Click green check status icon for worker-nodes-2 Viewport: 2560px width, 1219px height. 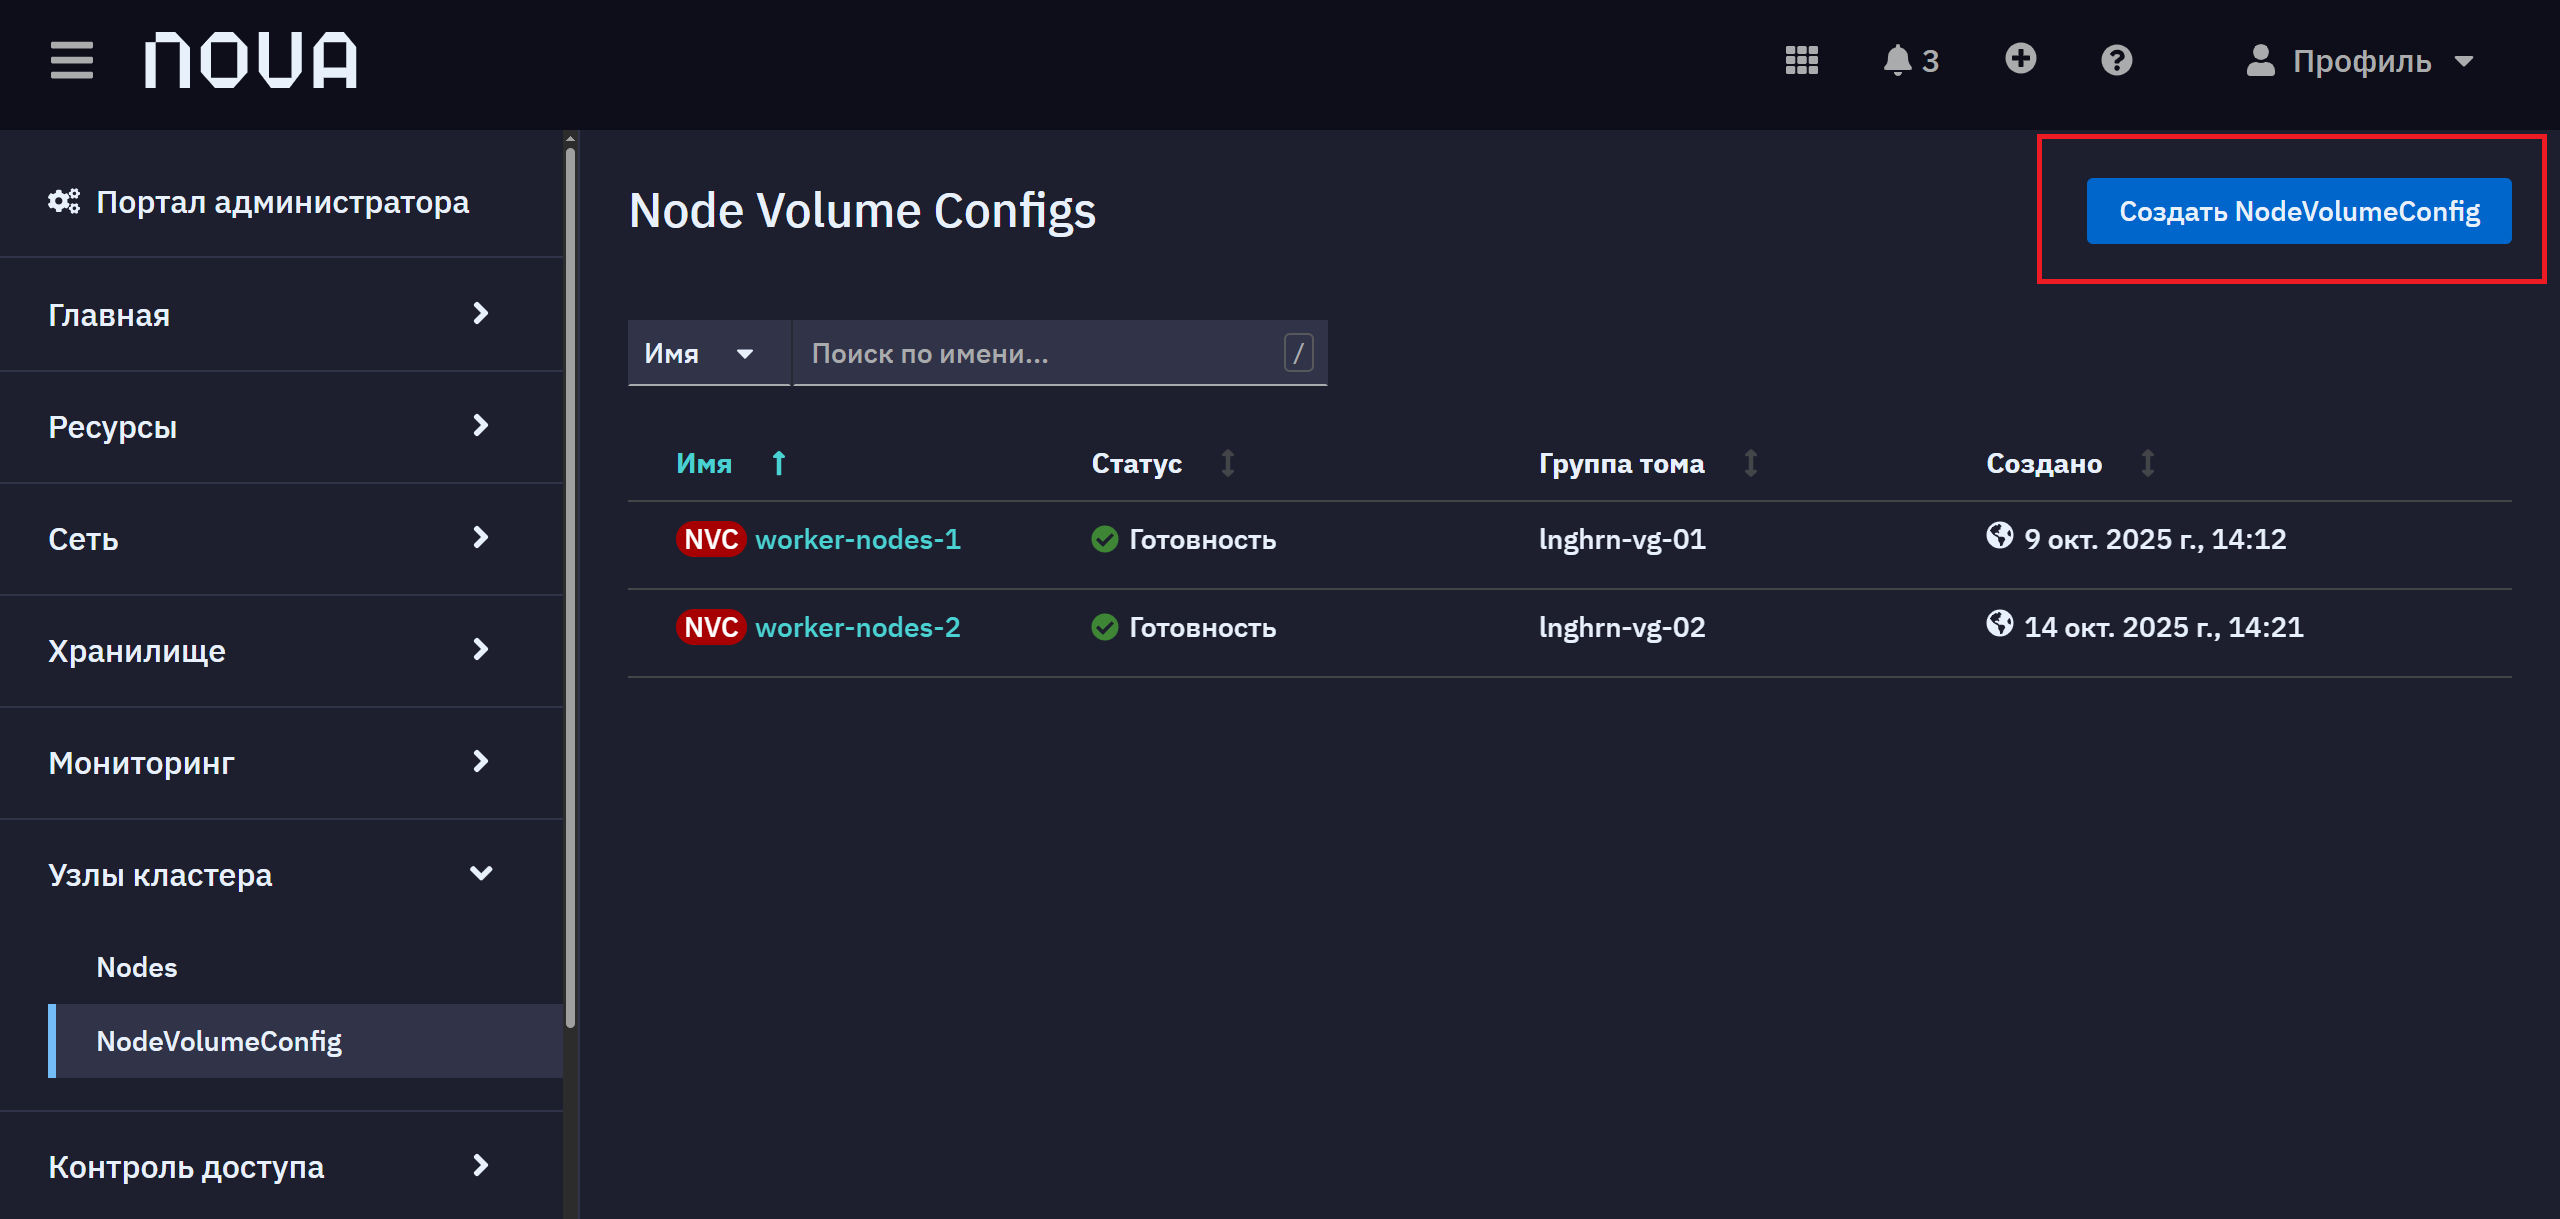[x=1104, y=628]
